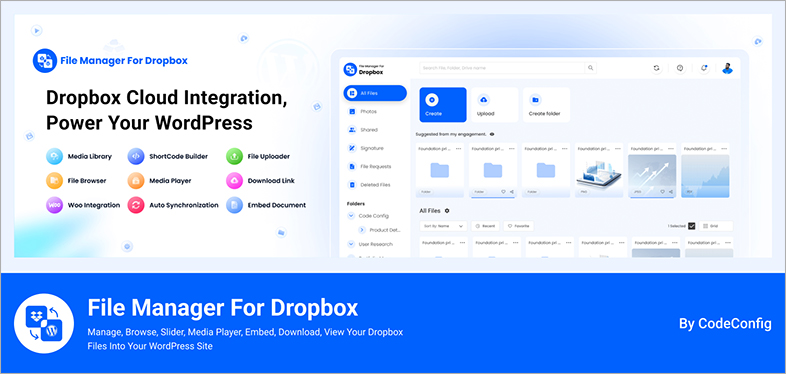Image resolution: width=786 pixels, height=374 pixels.
Task: Click the File Browser feature icon
Action: pyautogui.click(x=54, y=180)
